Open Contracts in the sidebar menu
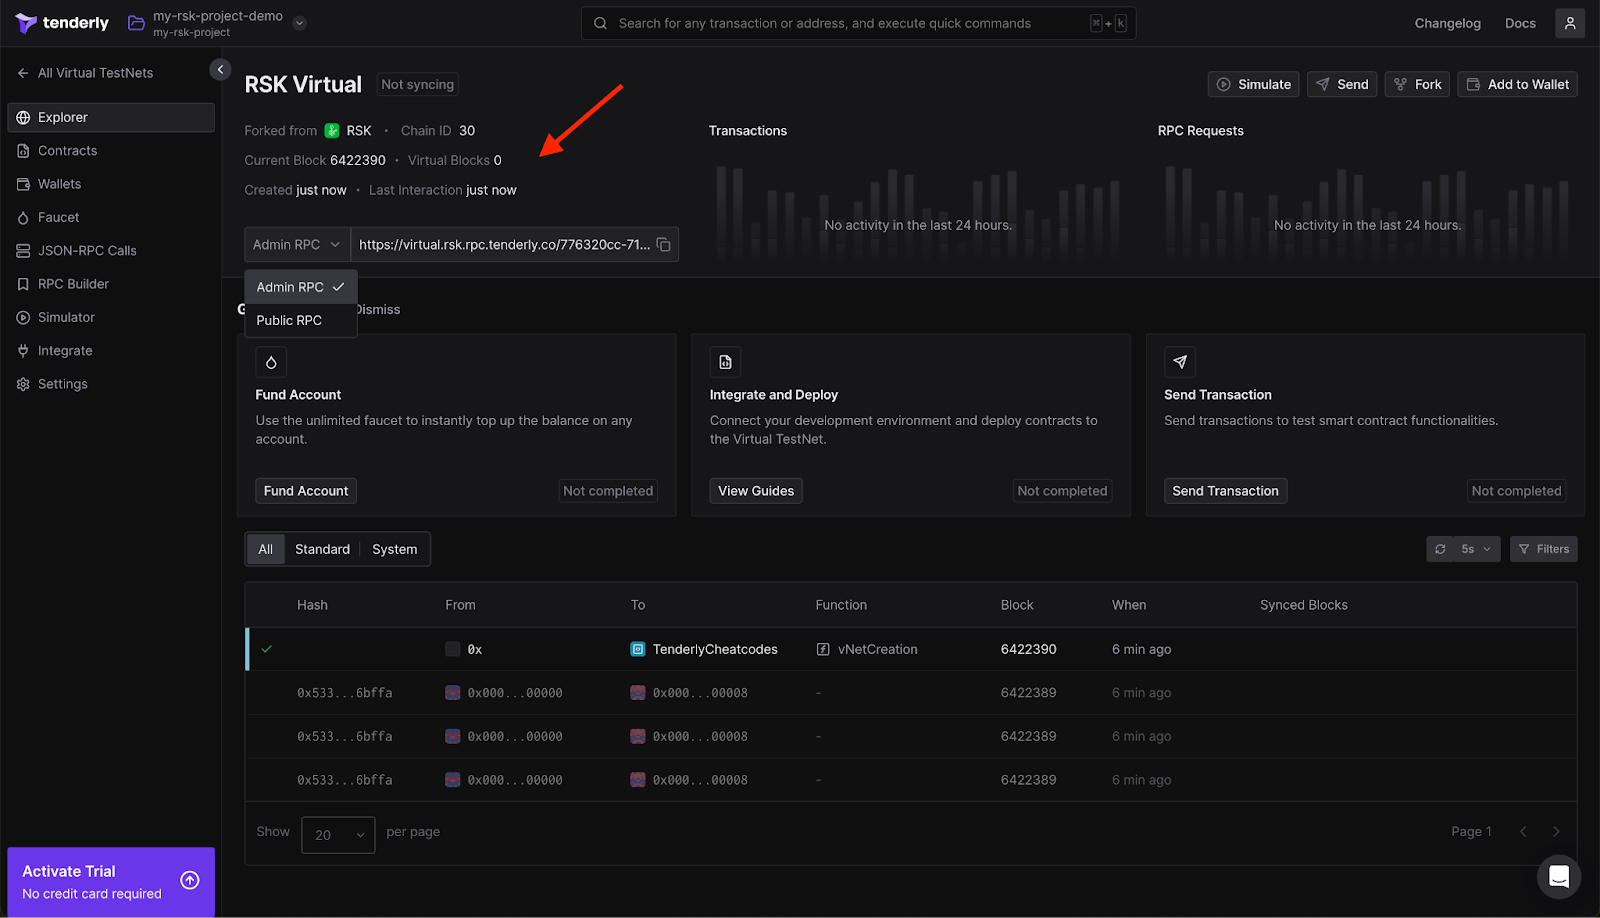The image size is (1600, 918). click(x=67, y=151)
